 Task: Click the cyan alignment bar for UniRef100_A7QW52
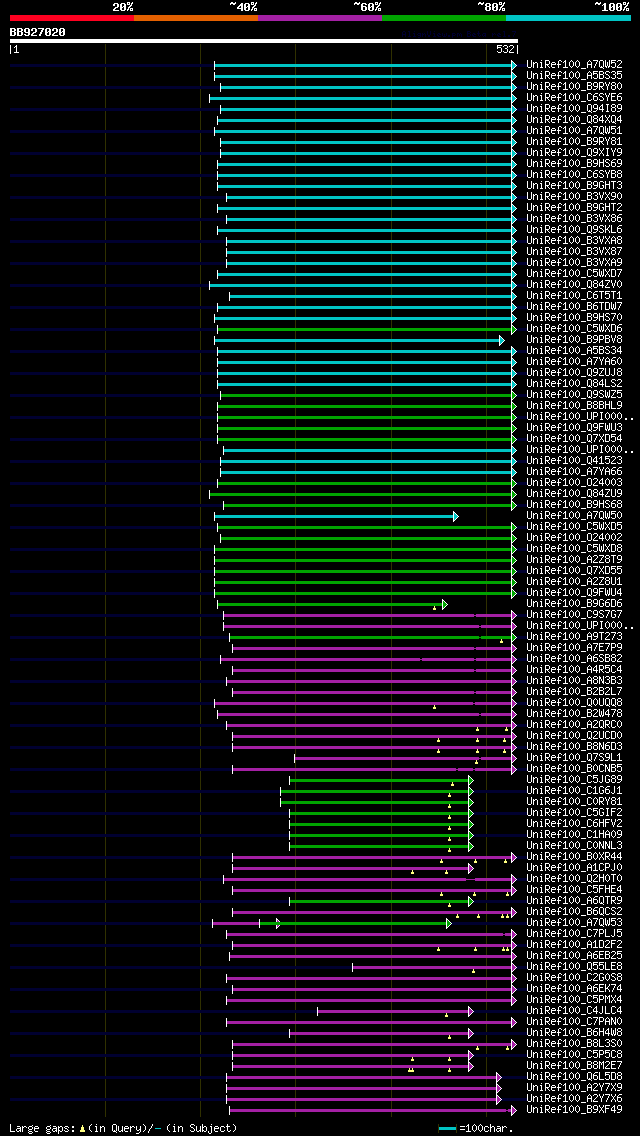365,65
